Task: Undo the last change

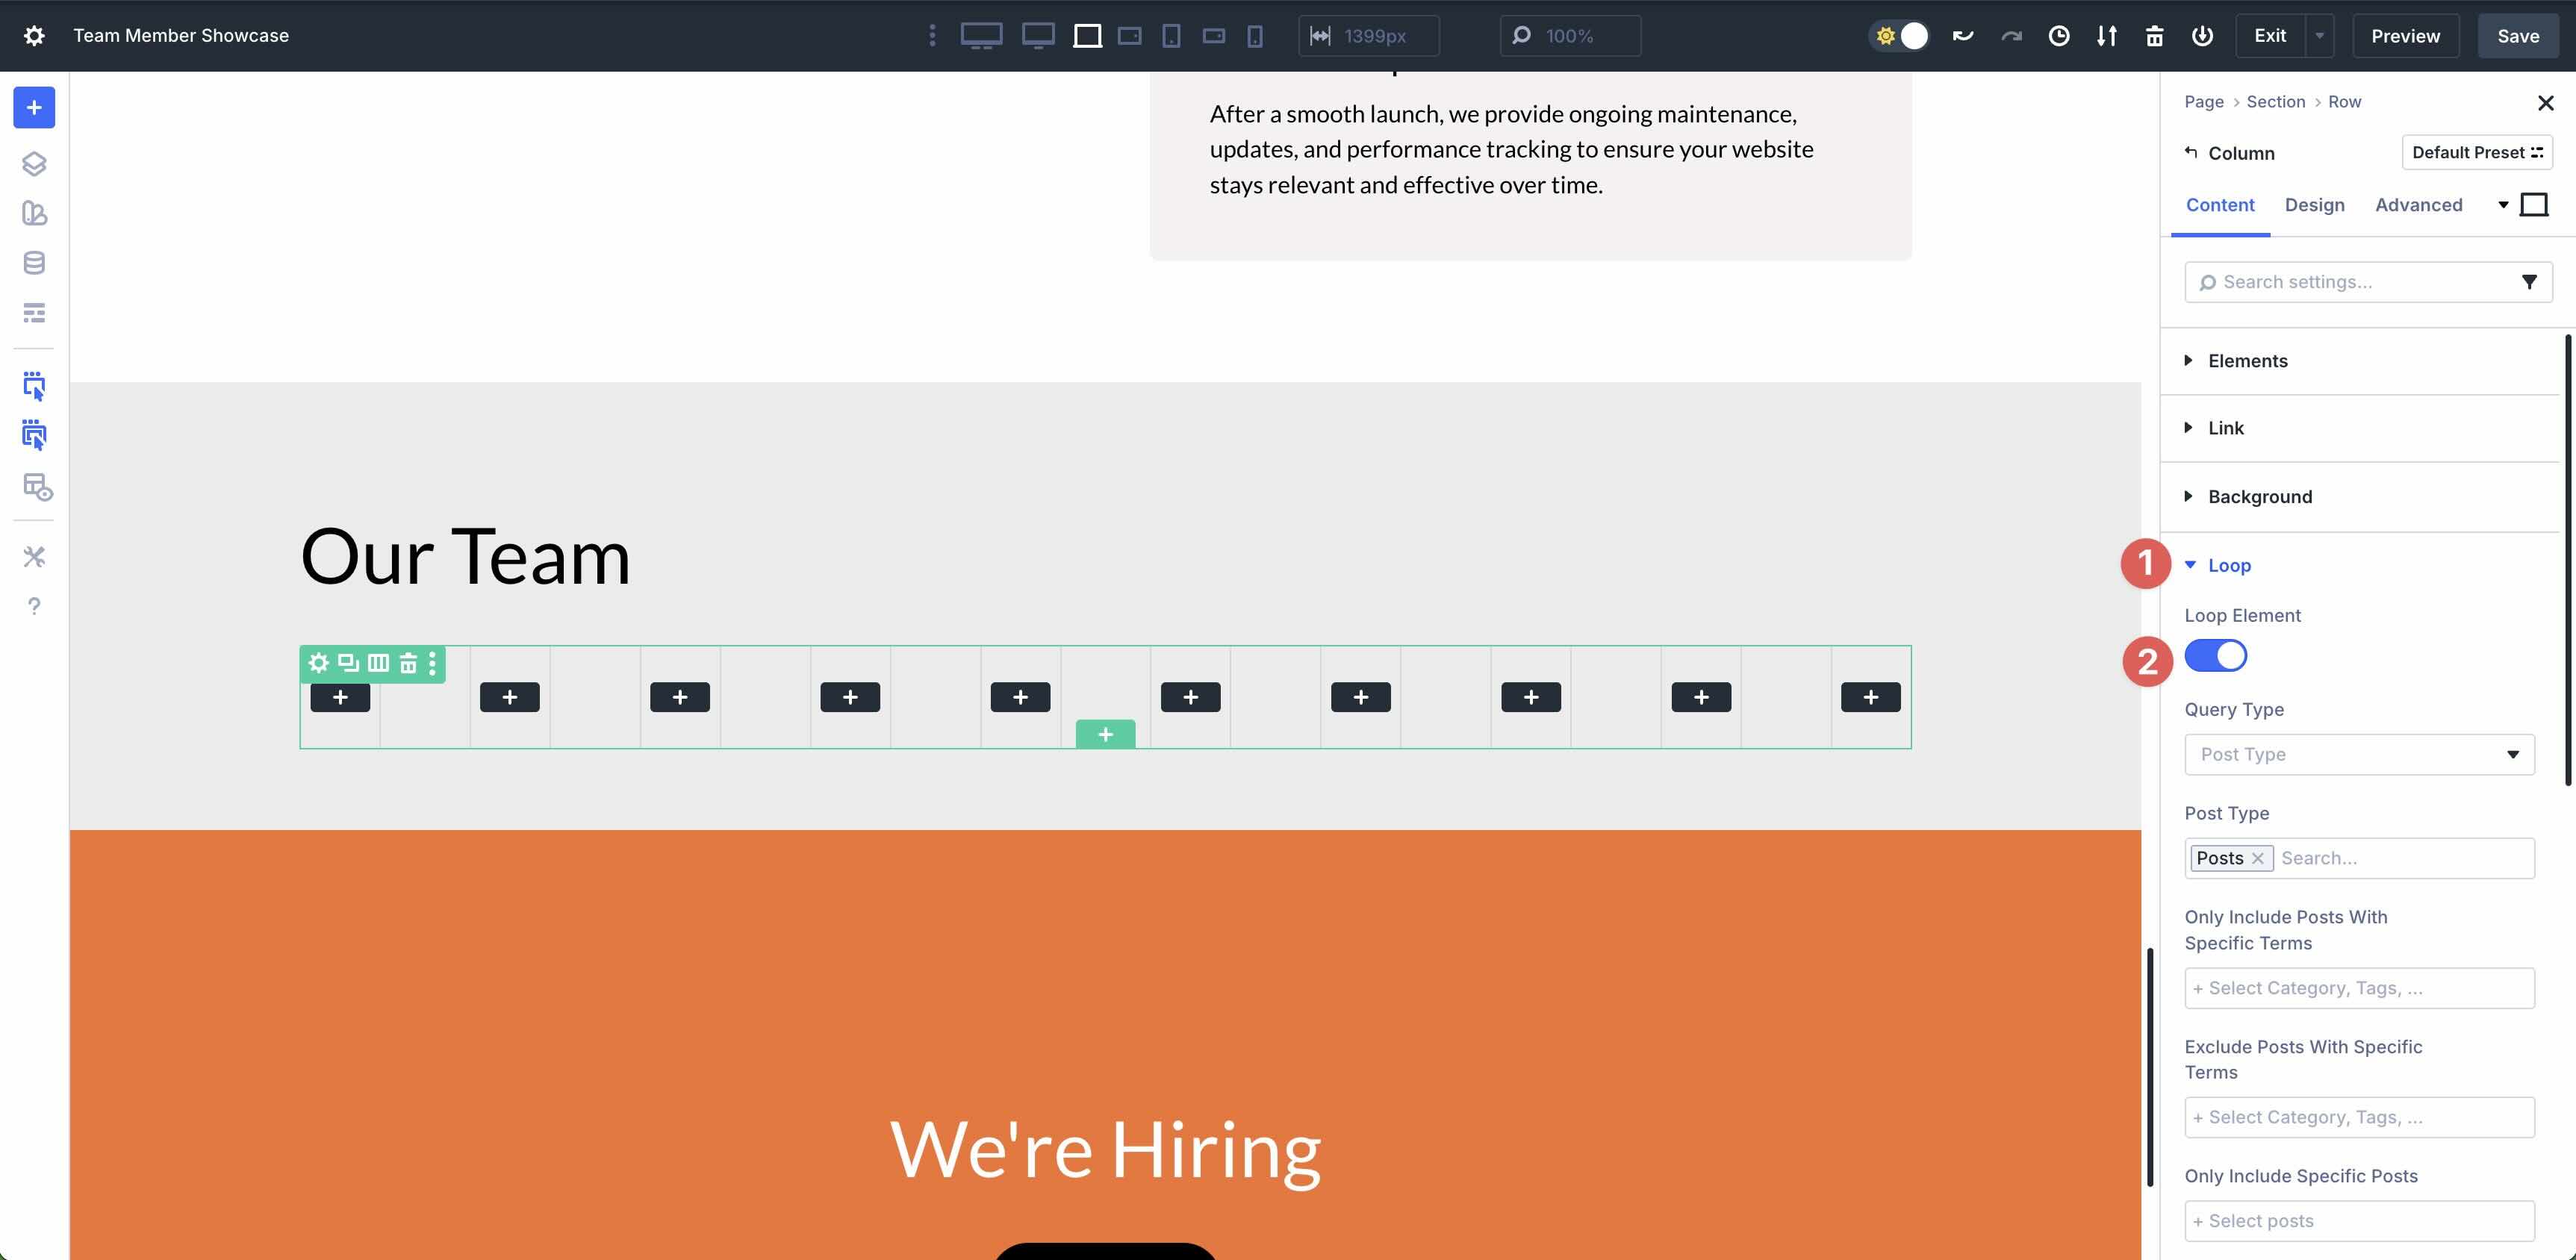Action: coord(1962,35)
